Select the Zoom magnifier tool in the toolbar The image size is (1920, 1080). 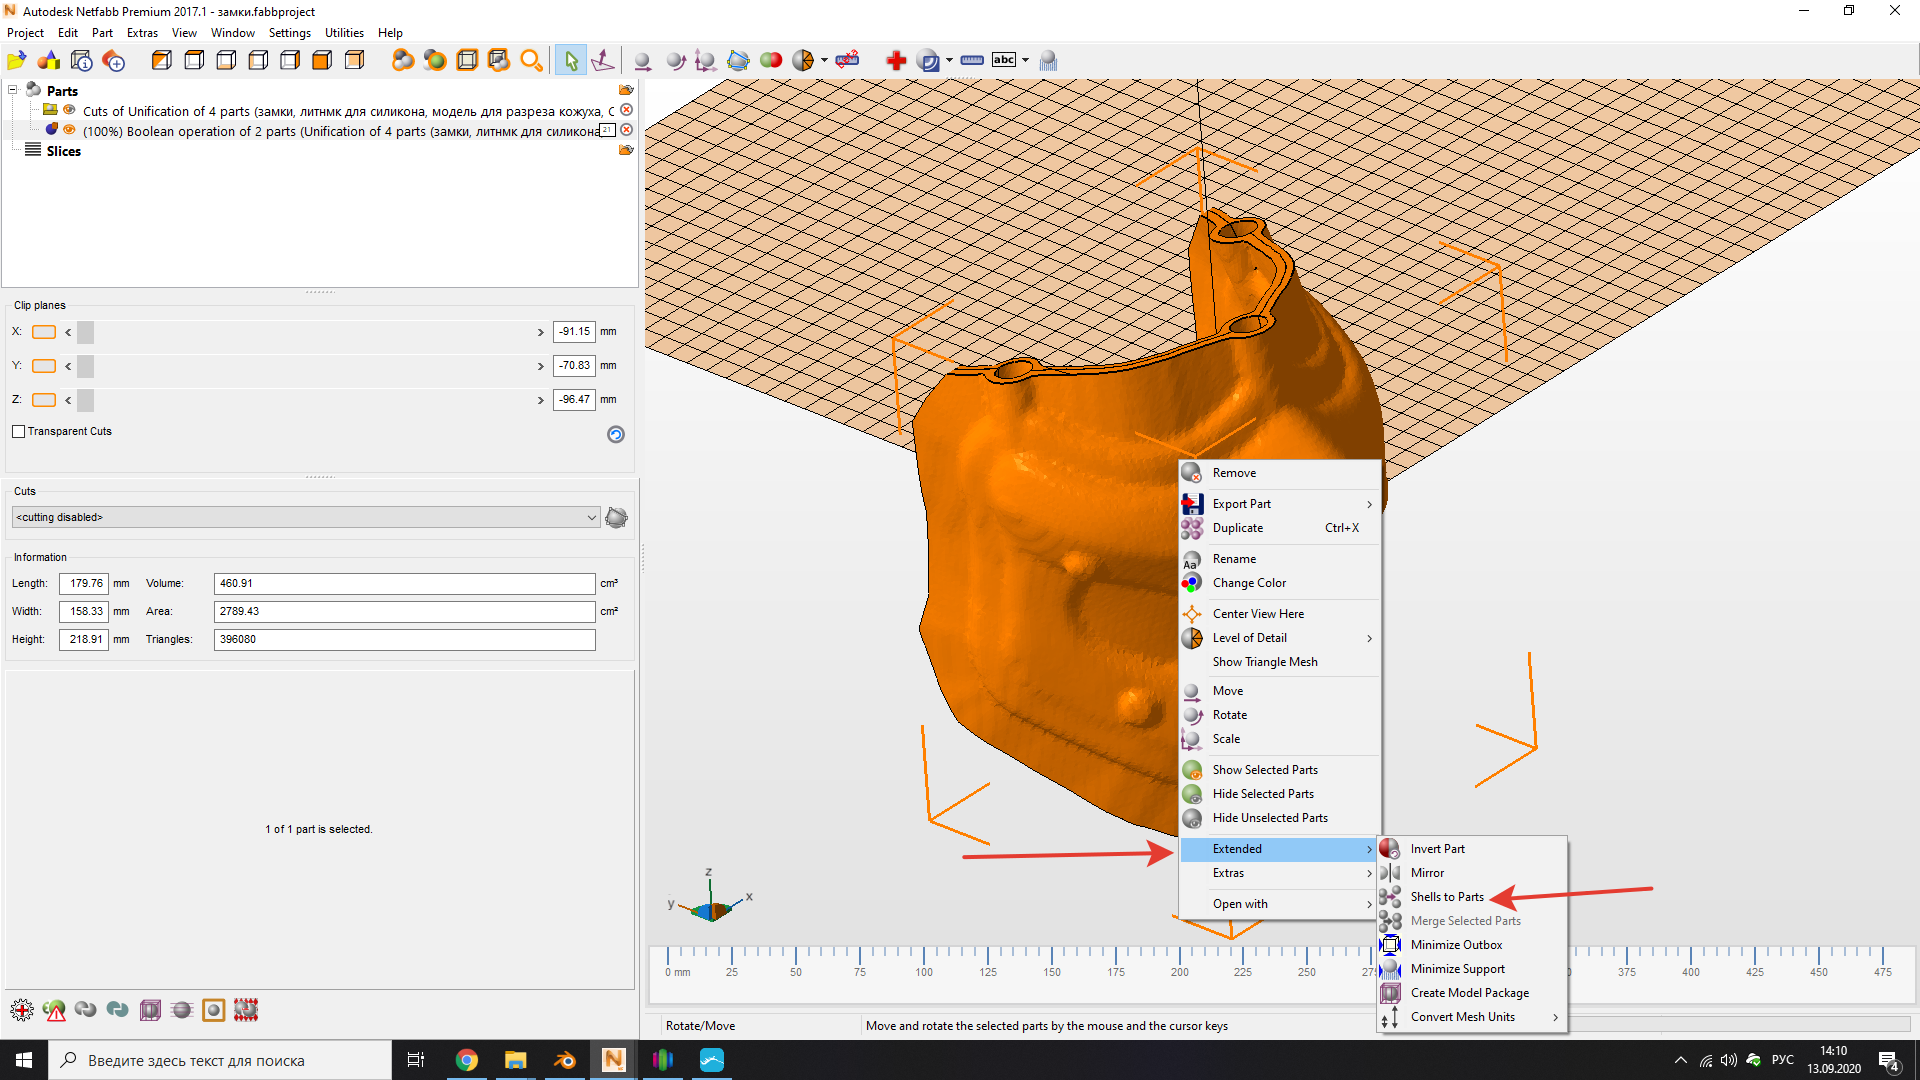[532, 60]
